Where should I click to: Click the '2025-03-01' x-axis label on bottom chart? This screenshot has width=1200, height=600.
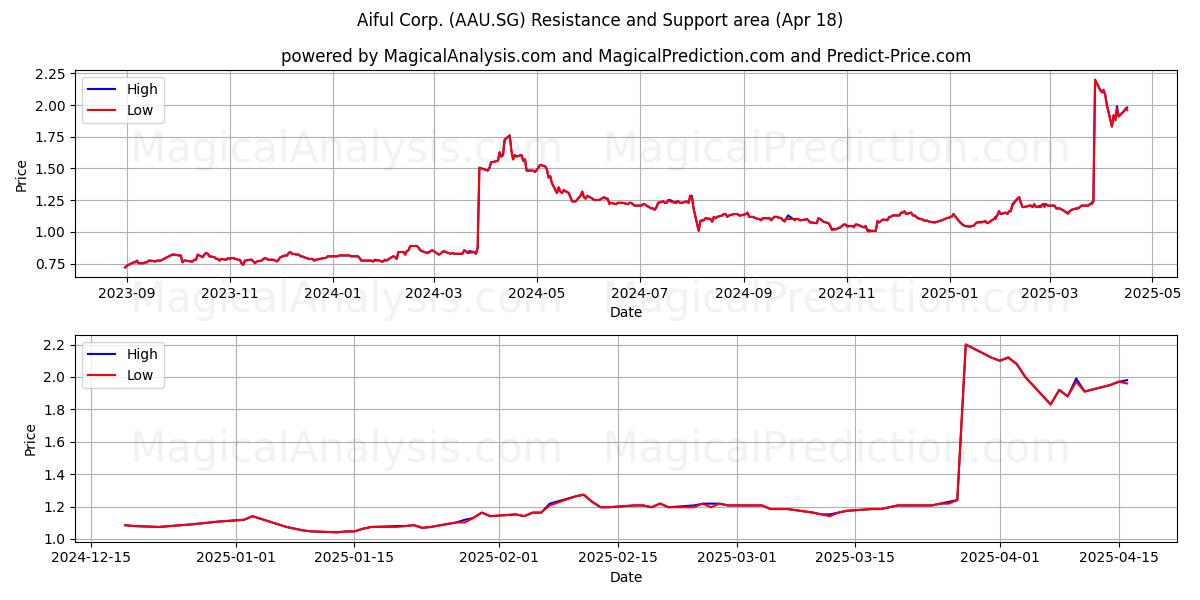[x=737, y=558]
